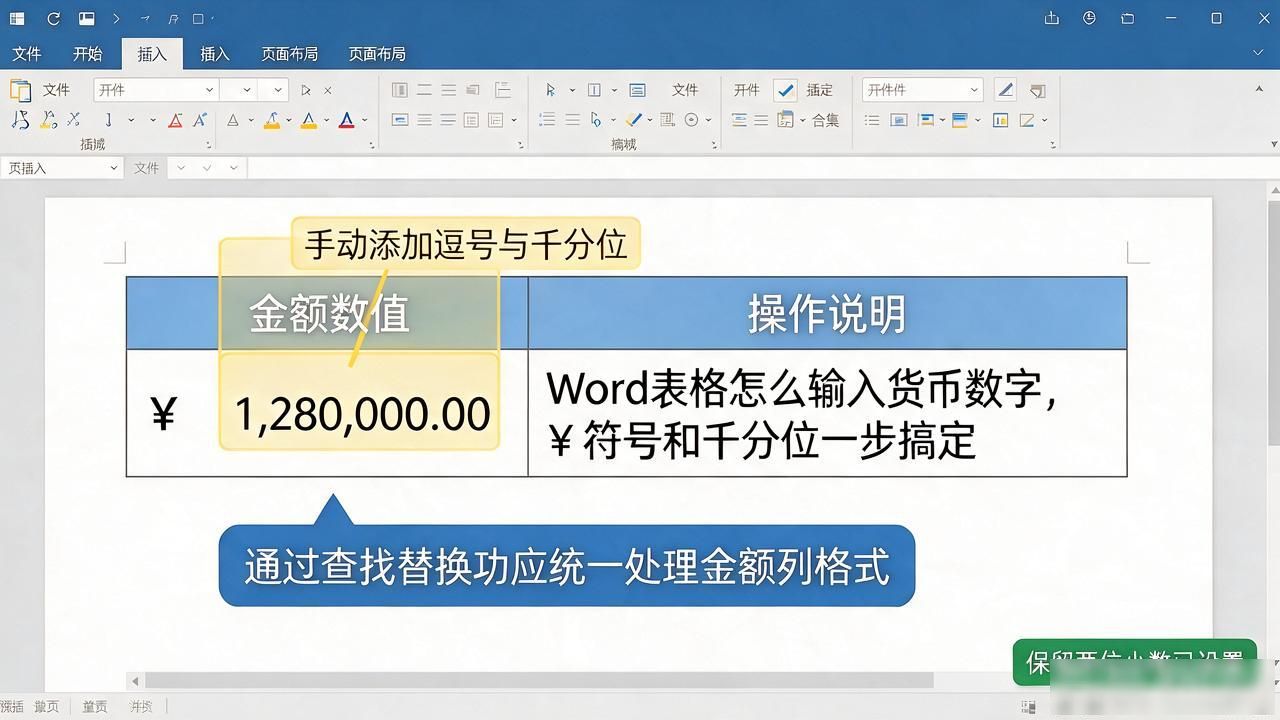The image size is (1280, 720).
Task: Click the circled dot target icon
Action: click(692, 120)
